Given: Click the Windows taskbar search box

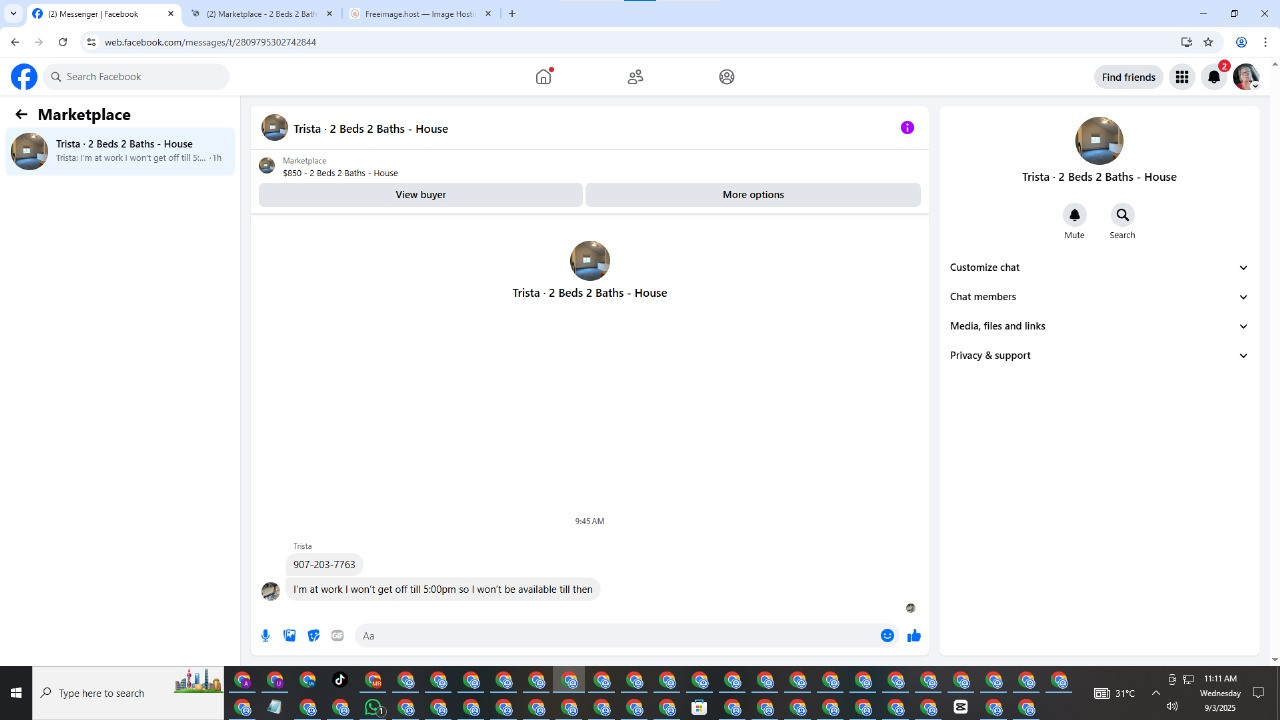Looking at the screenshot, I should pos(128,693).
